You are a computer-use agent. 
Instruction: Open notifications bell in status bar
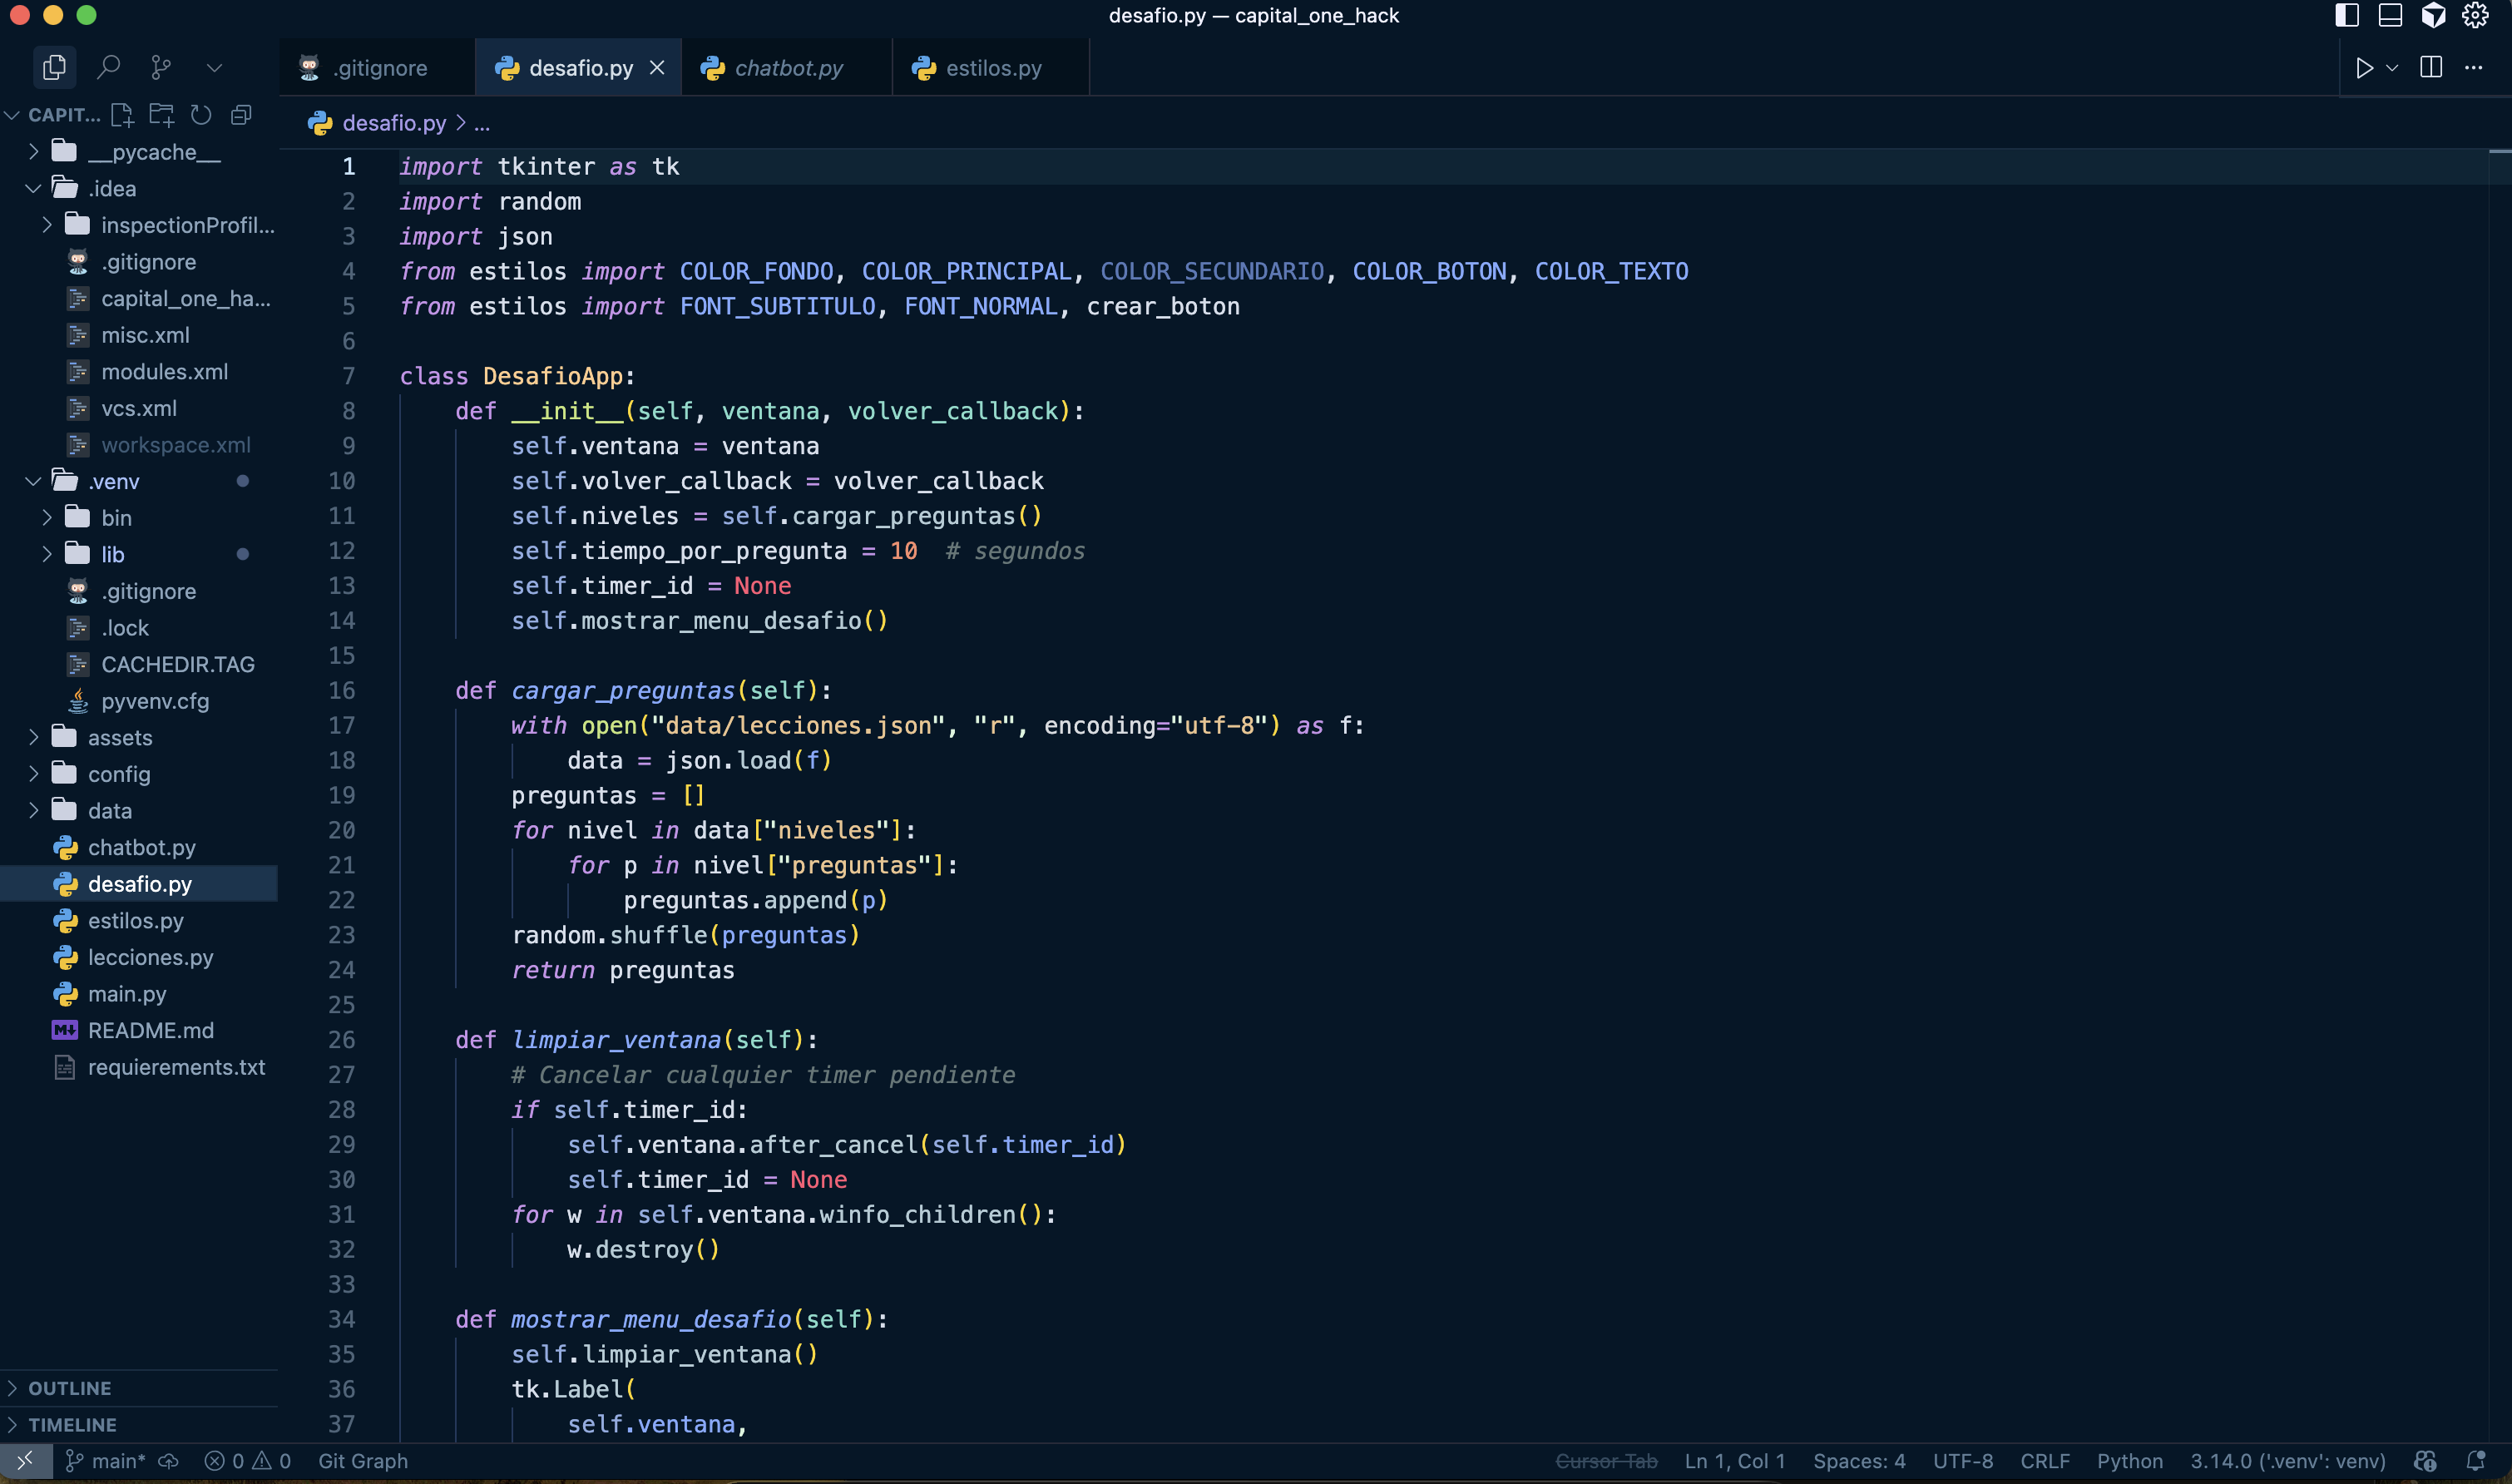[2476, 1461]
